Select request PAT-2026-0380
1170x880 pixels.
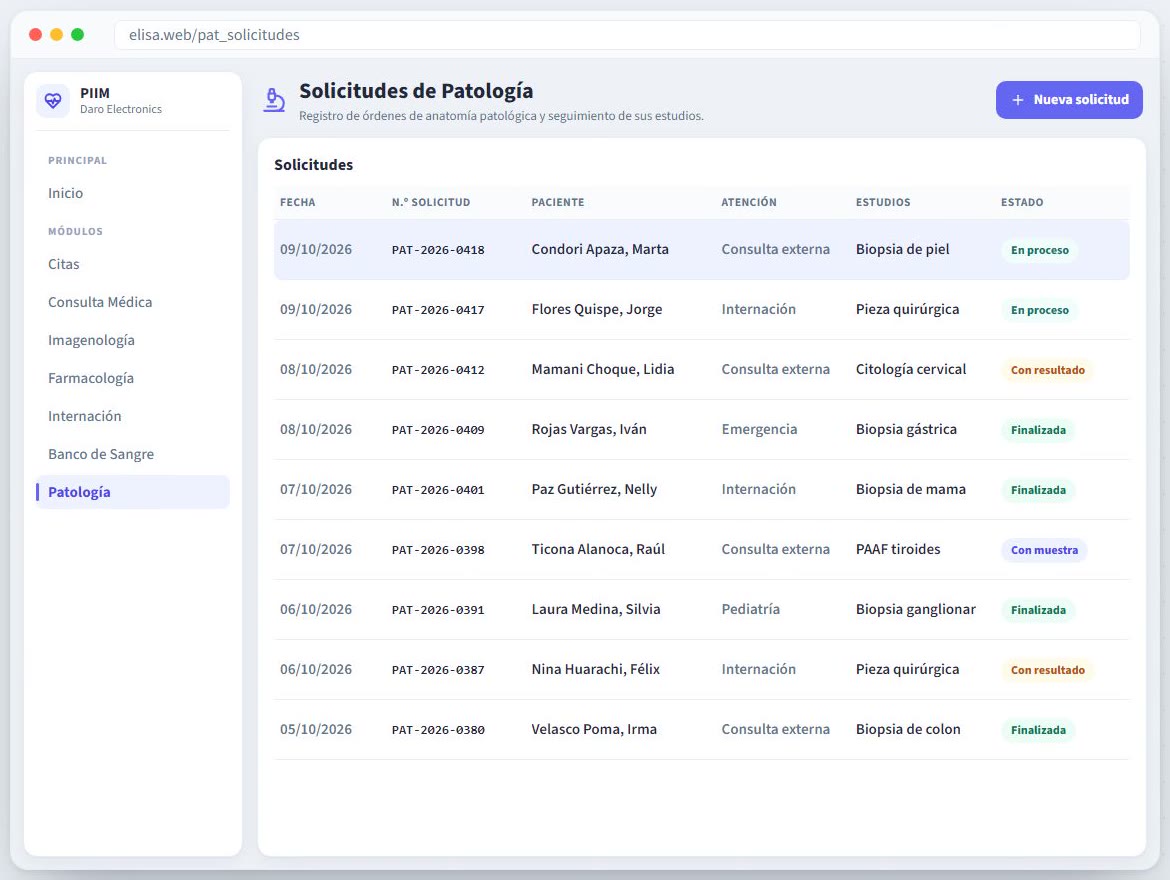(438, 730)
